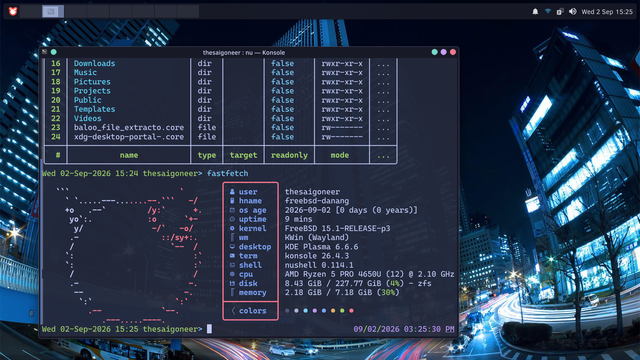Screen dimensions: 640x360
Task: Click the 'readonly' column header
Action: (289, 155)
